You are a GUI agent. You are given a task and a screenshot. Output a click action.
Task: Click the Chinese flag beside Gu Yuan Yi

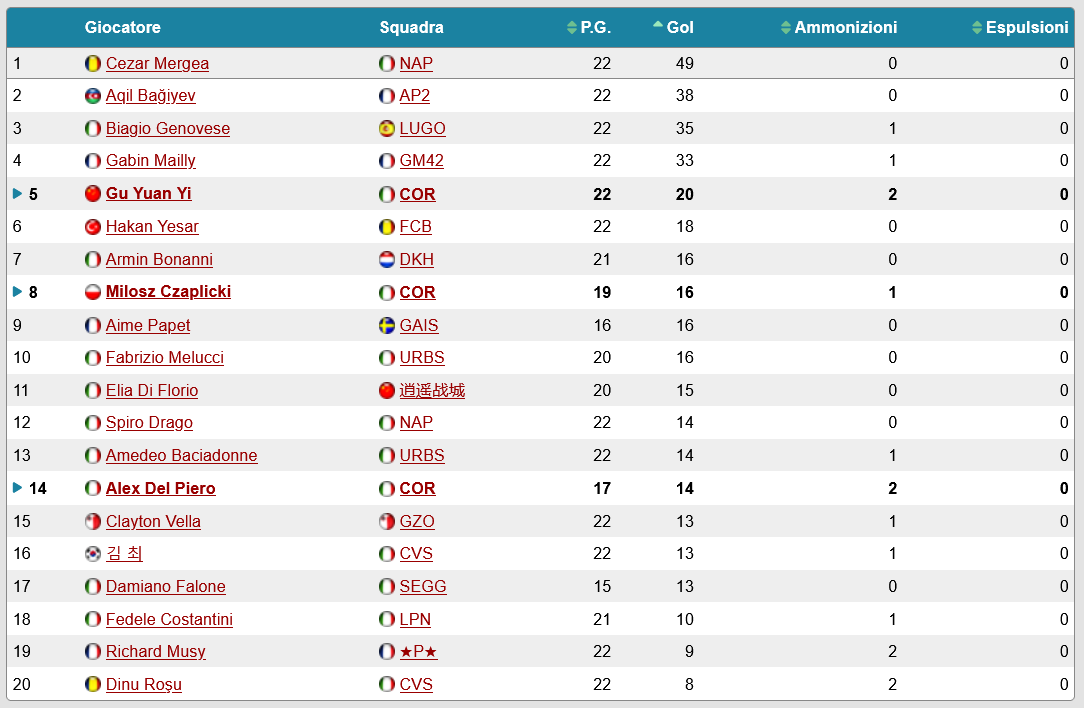click(93, 194)
